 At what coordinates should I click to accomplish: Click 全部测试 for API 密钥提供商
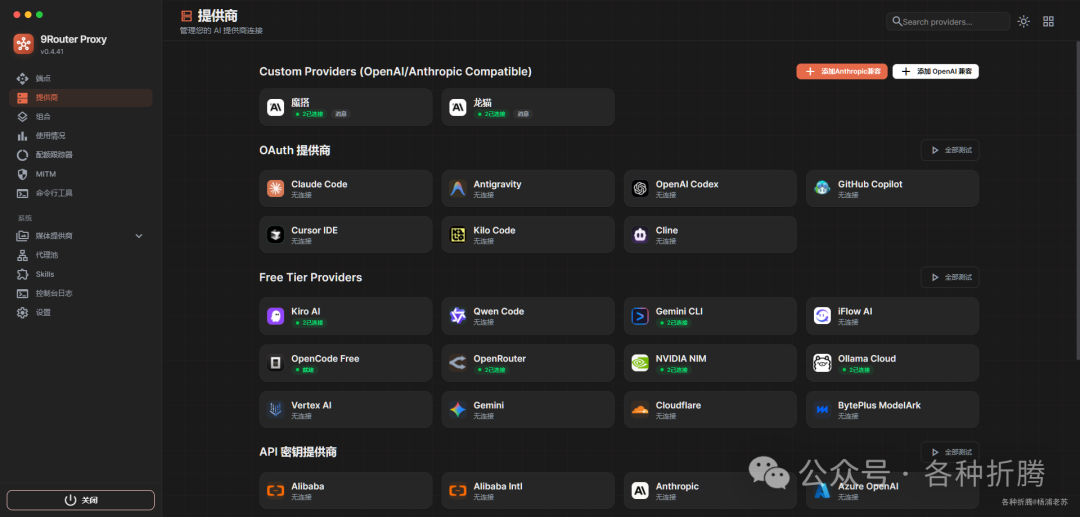(950, 452)
